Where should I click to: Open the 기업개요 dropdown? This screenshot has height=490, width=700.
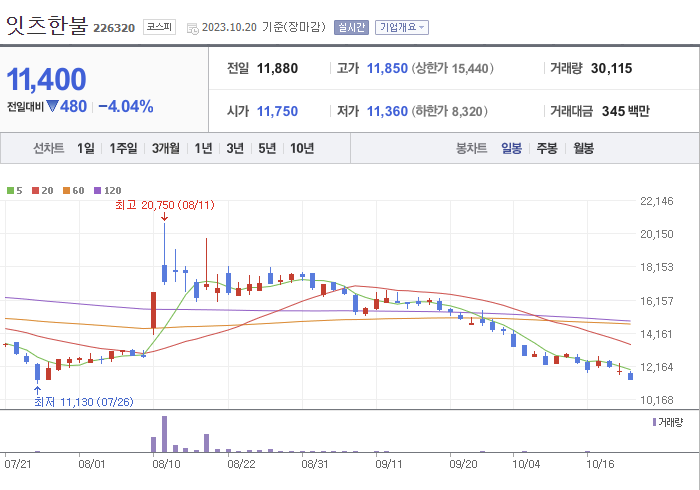(402, 27)
